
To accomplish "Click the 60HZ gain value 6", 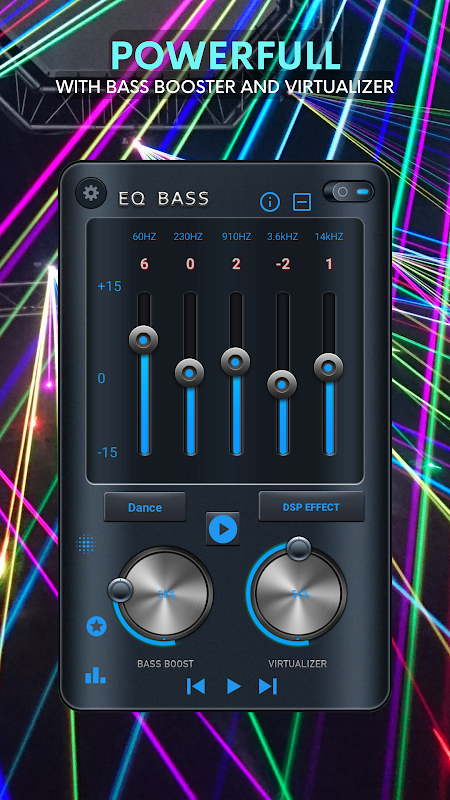I will (144, 264).
